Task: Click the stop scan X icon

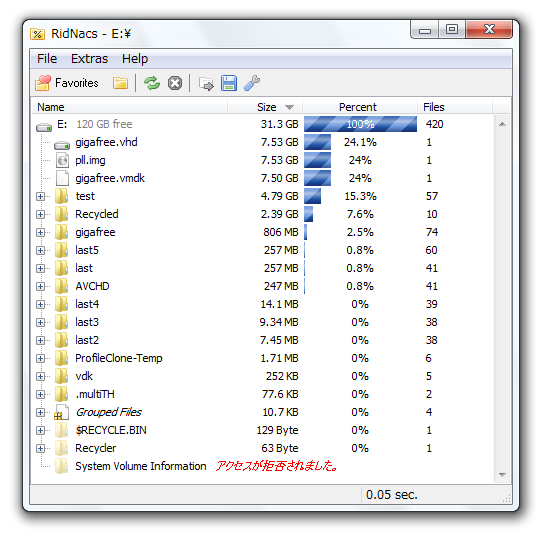Action: (x=175, y=83)
